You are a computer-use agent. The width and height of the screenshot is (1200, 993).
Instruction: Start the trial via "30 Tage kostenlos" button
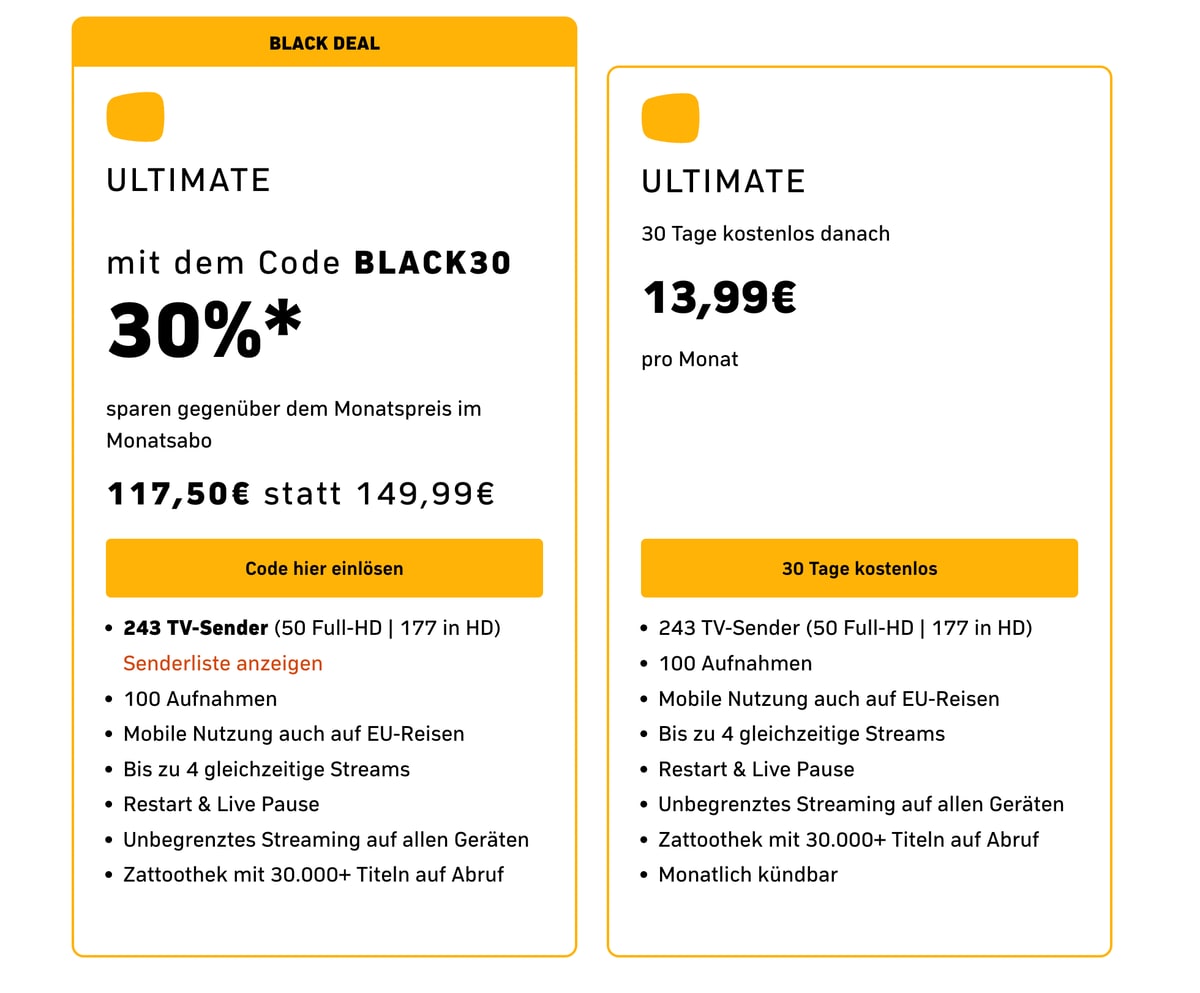tap(859, 568)
